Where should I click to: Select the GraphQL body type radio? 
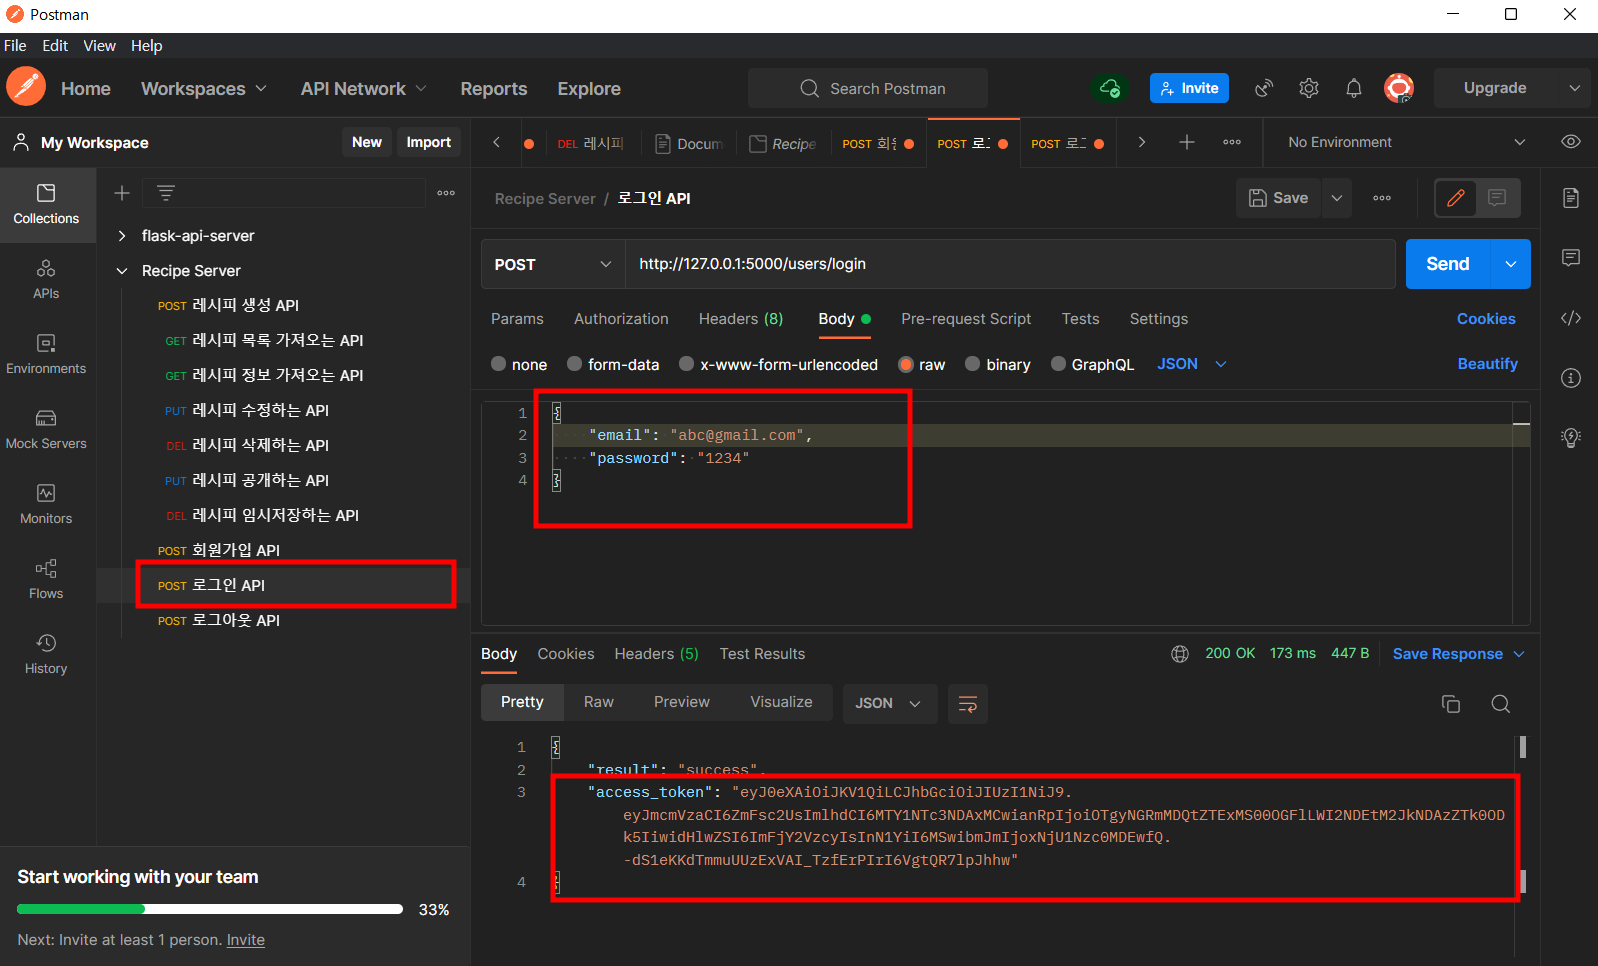[1058, 364]
